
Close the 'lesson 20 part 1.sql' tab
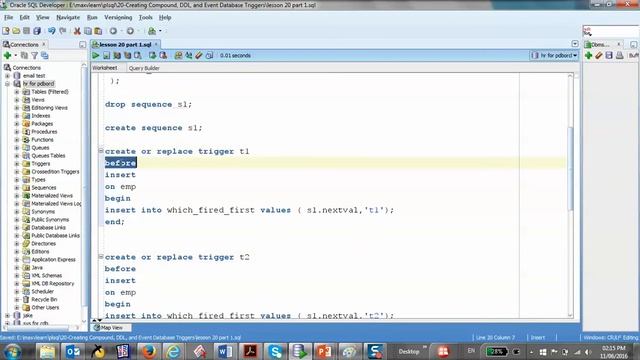(x=156, y=44)
